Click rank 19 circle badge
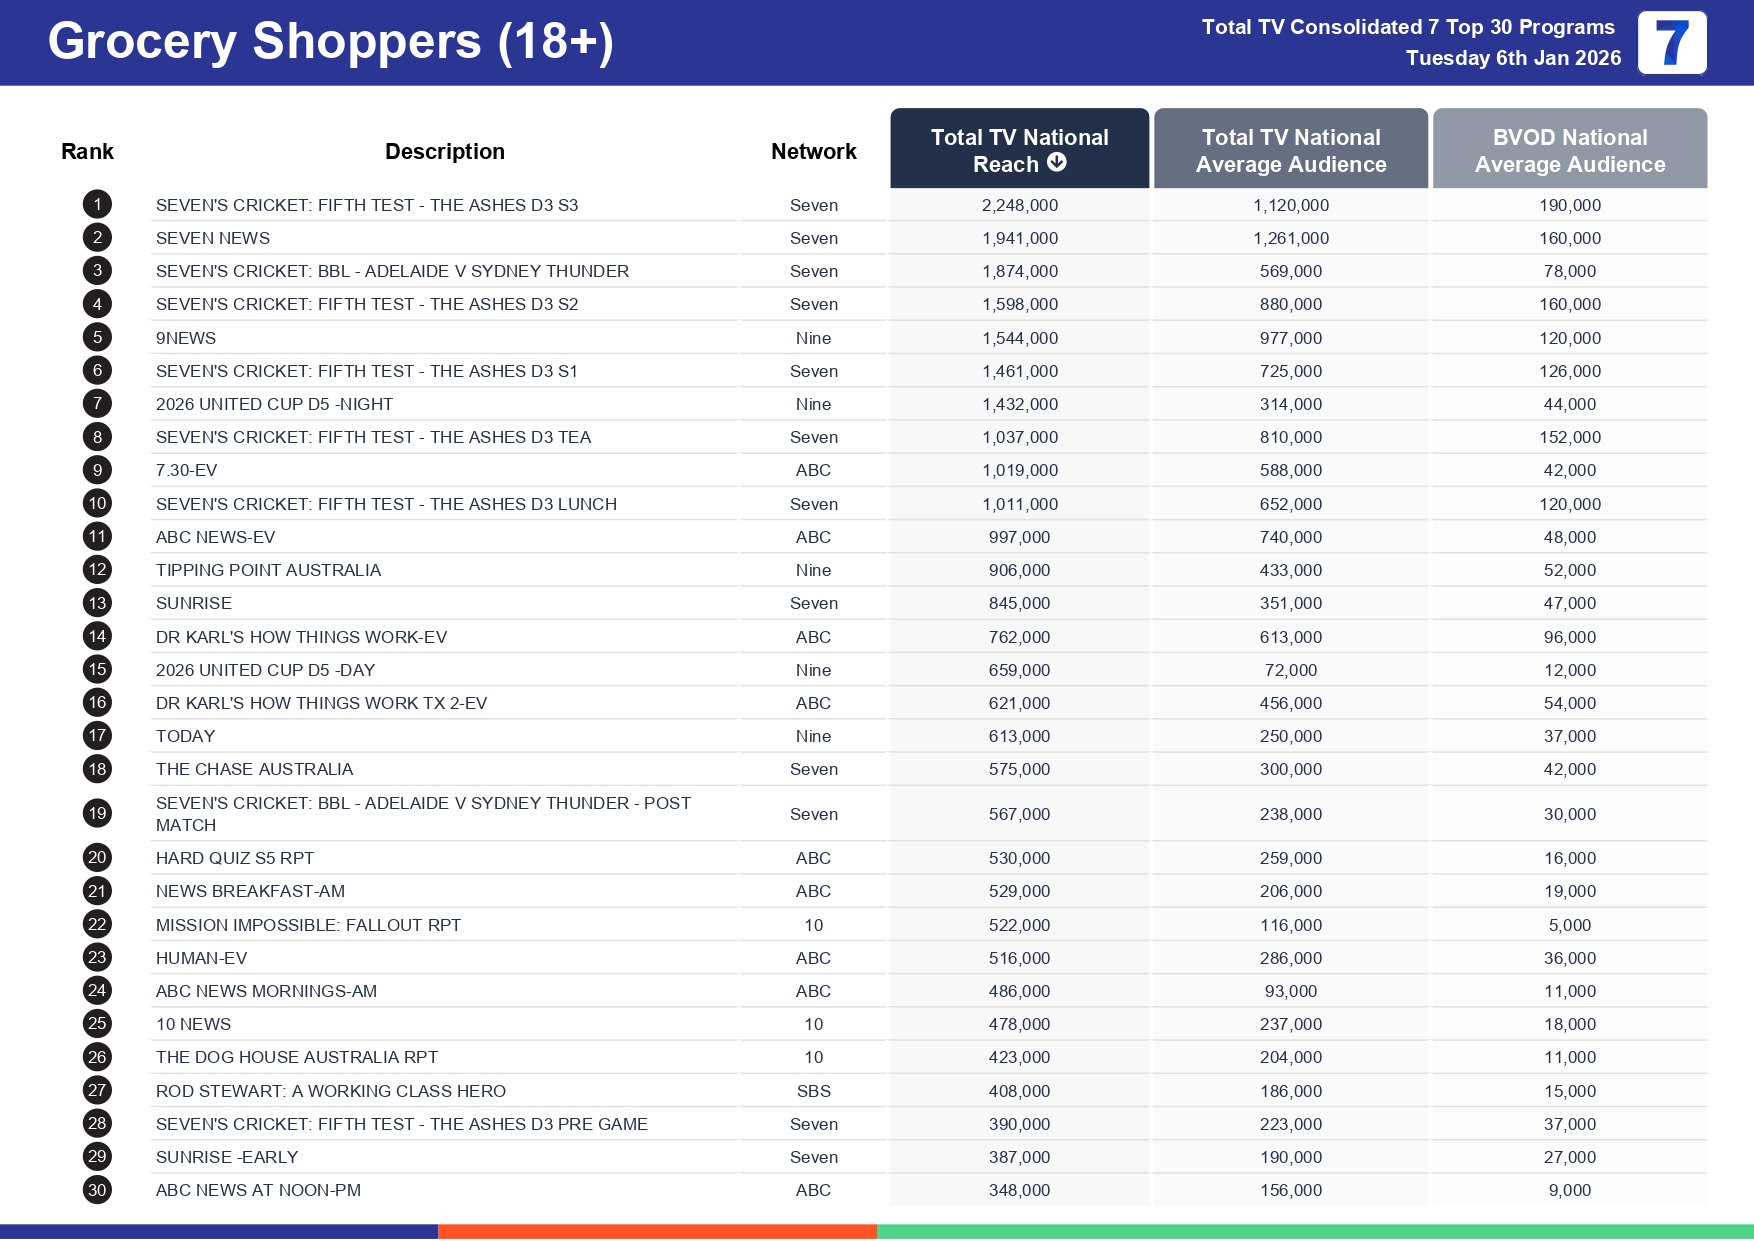The width and height of the screenshot is (1754, 1241). (x=97, y=814)
